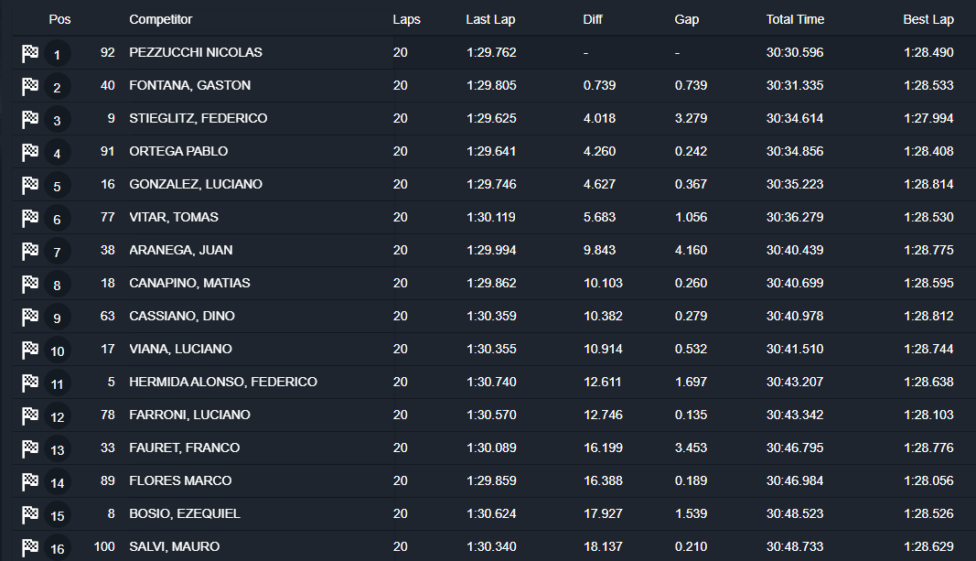976x561 pixels.
Task: Click the Total Time column header
Action: [x=794, y=20]
